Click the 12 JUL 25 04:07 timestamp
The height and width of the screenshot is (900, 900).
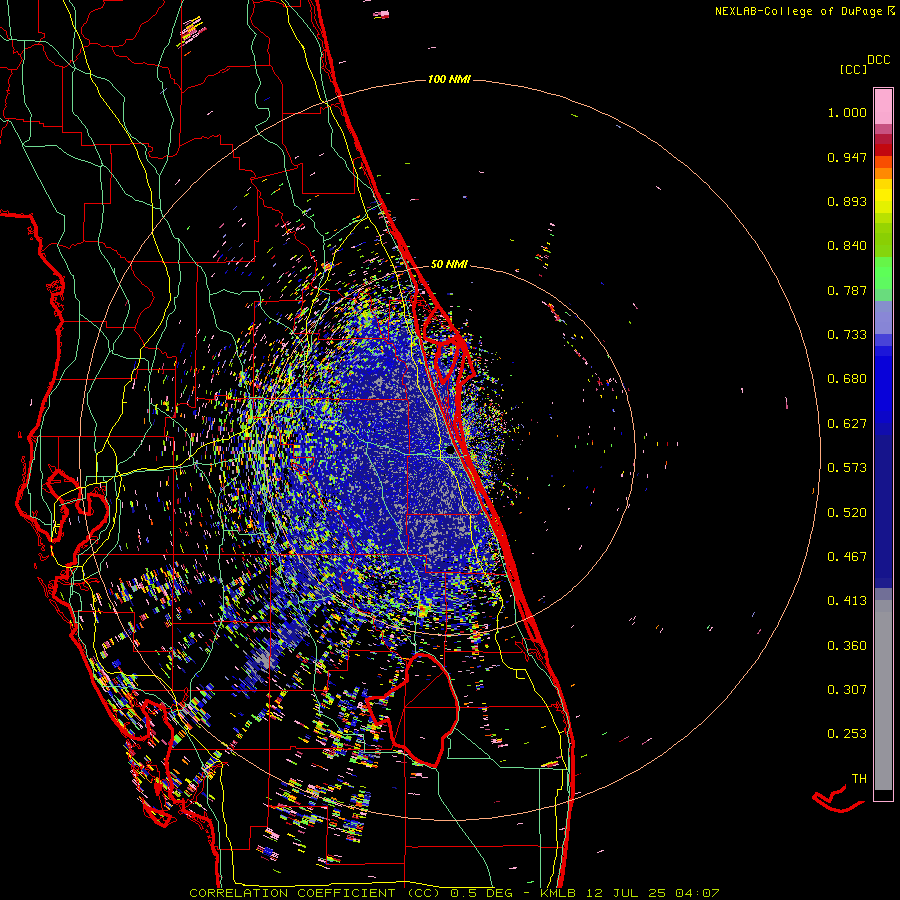[652, 893]
